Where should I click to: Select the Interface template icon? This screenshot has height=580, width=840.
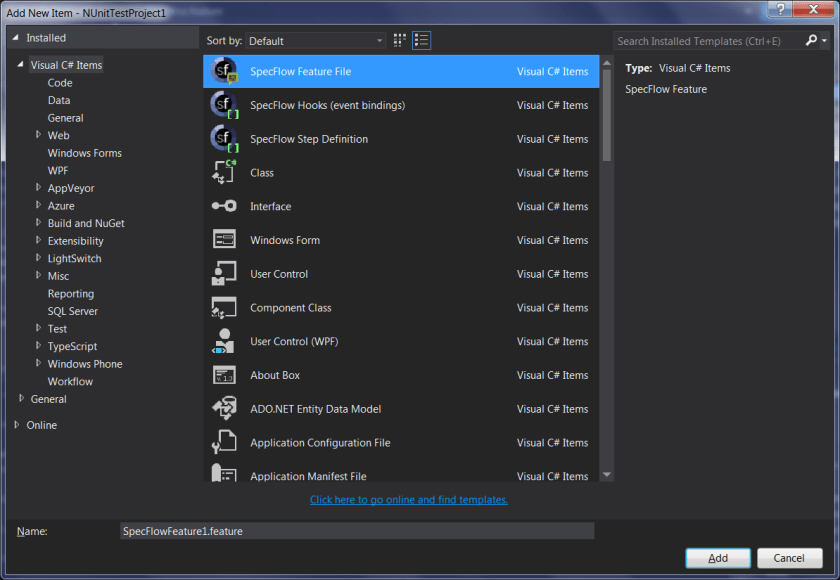coord(225,206)
